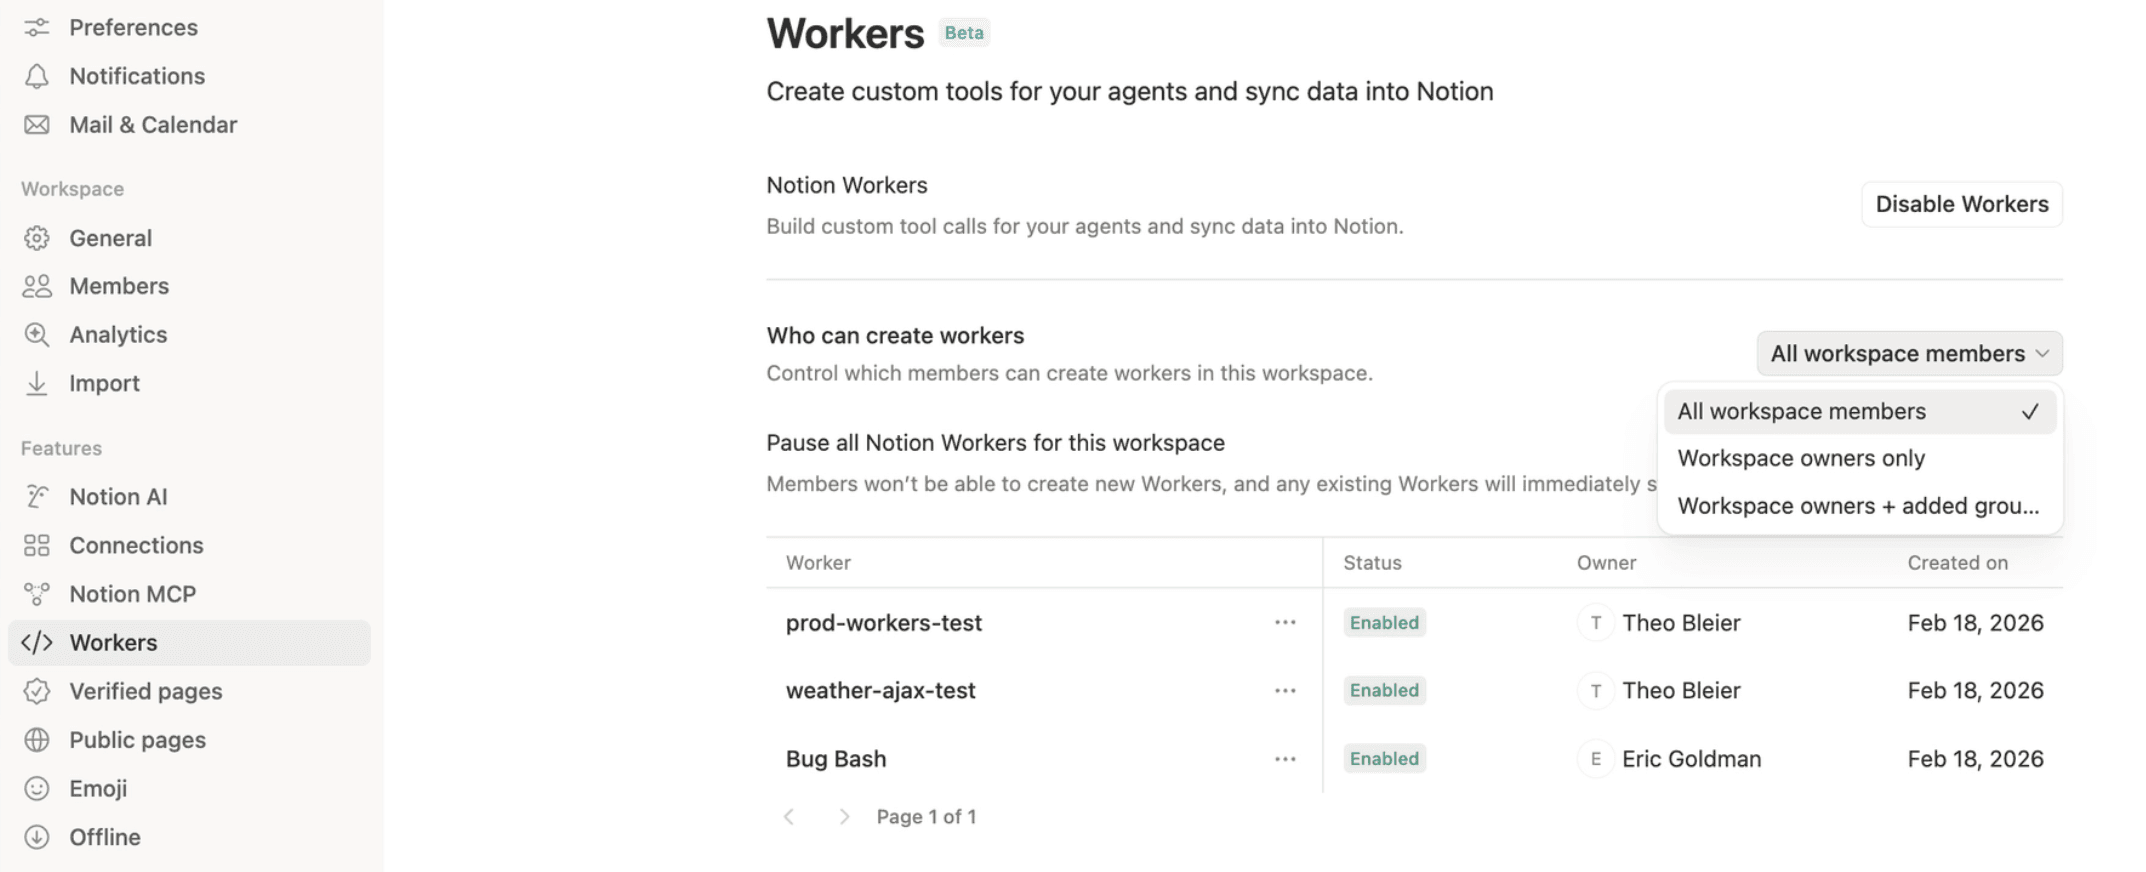Click Enabled status for Bug Bash

(x=1384, y=759)
